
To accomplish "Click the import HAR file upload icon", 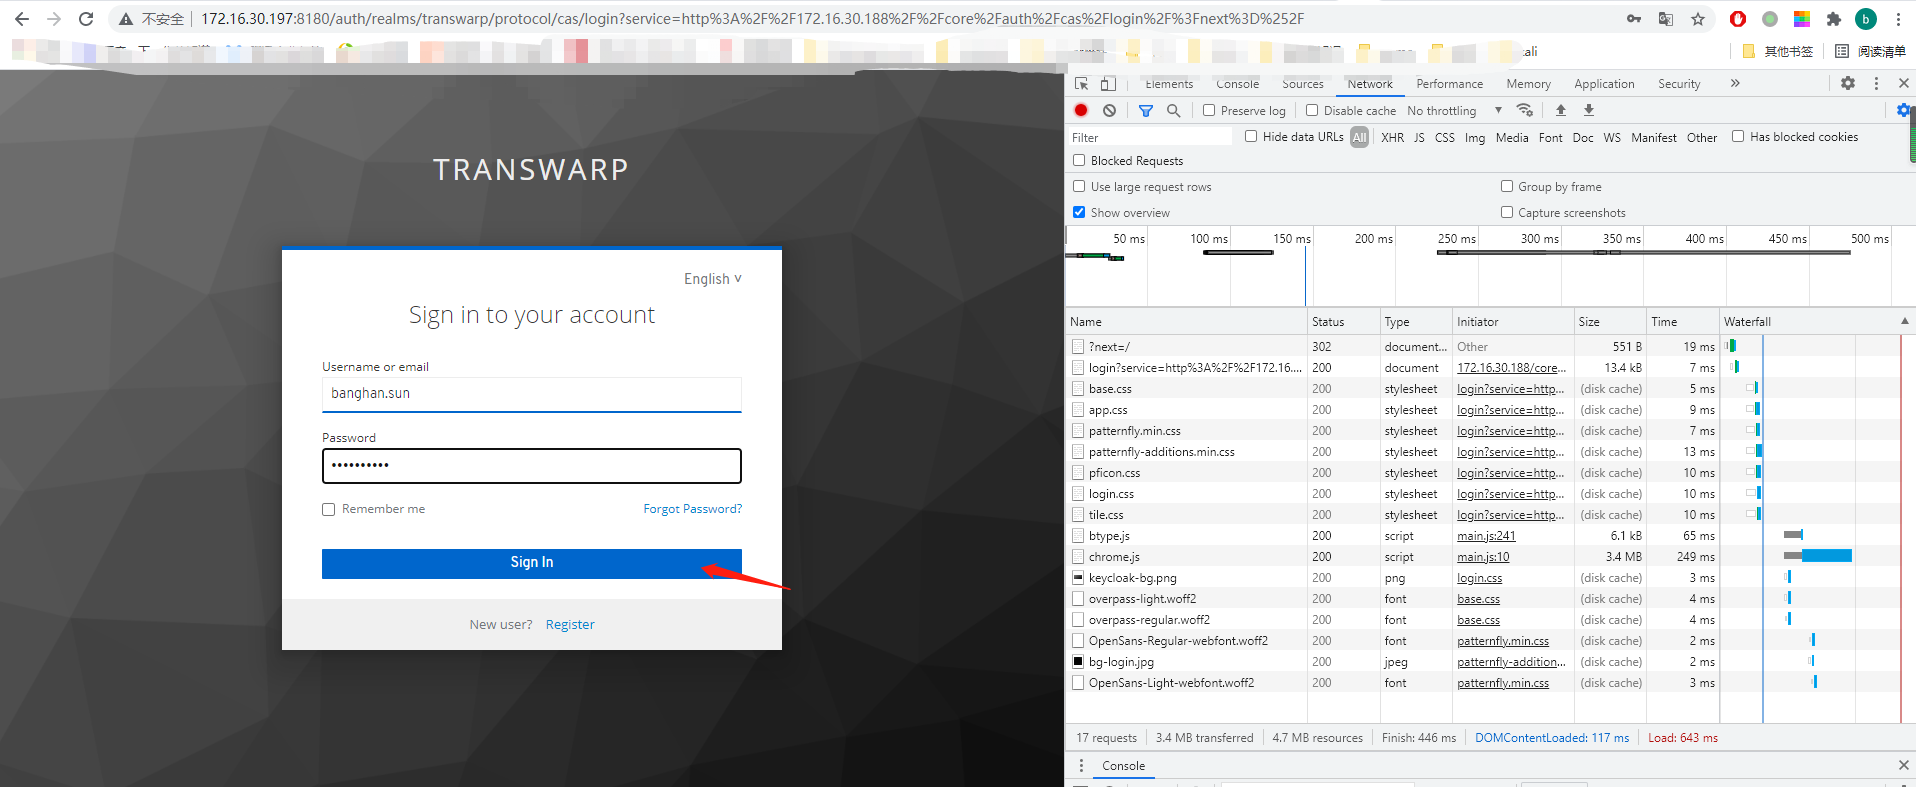I will [x=1561, y=110].
